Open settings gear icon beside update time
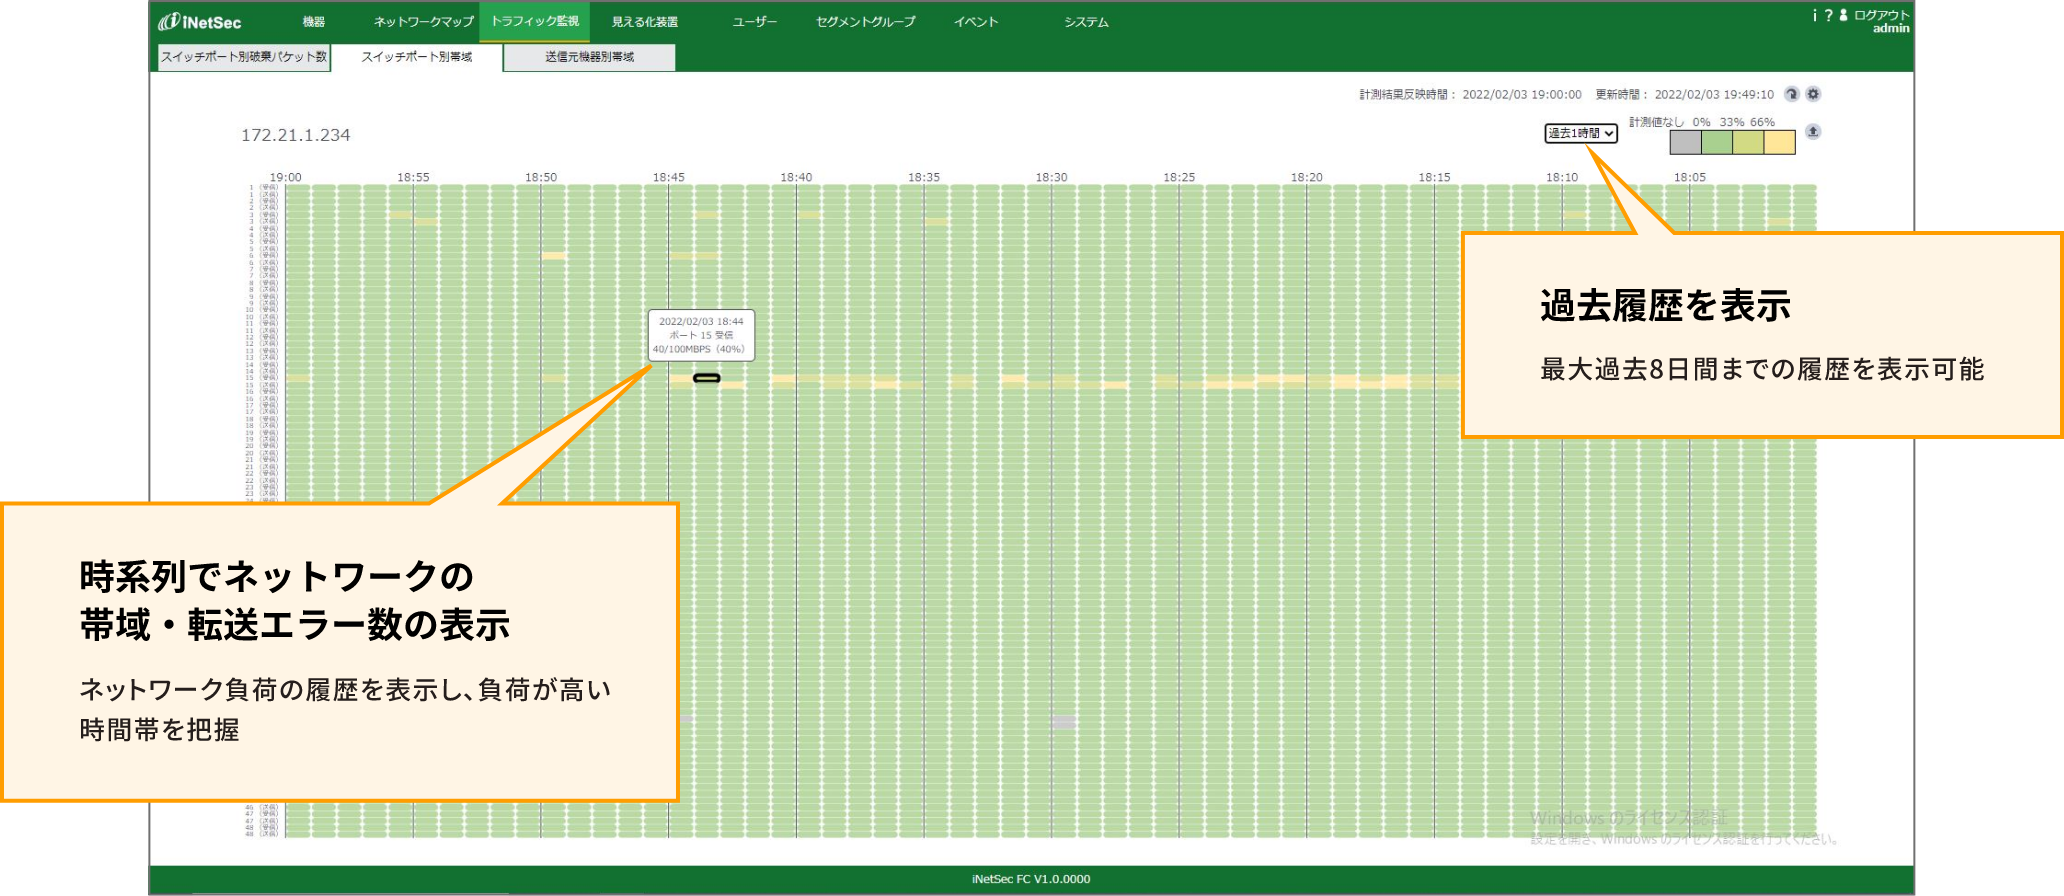Viewport: 2064px width, 896px height. click(1813, 94)
